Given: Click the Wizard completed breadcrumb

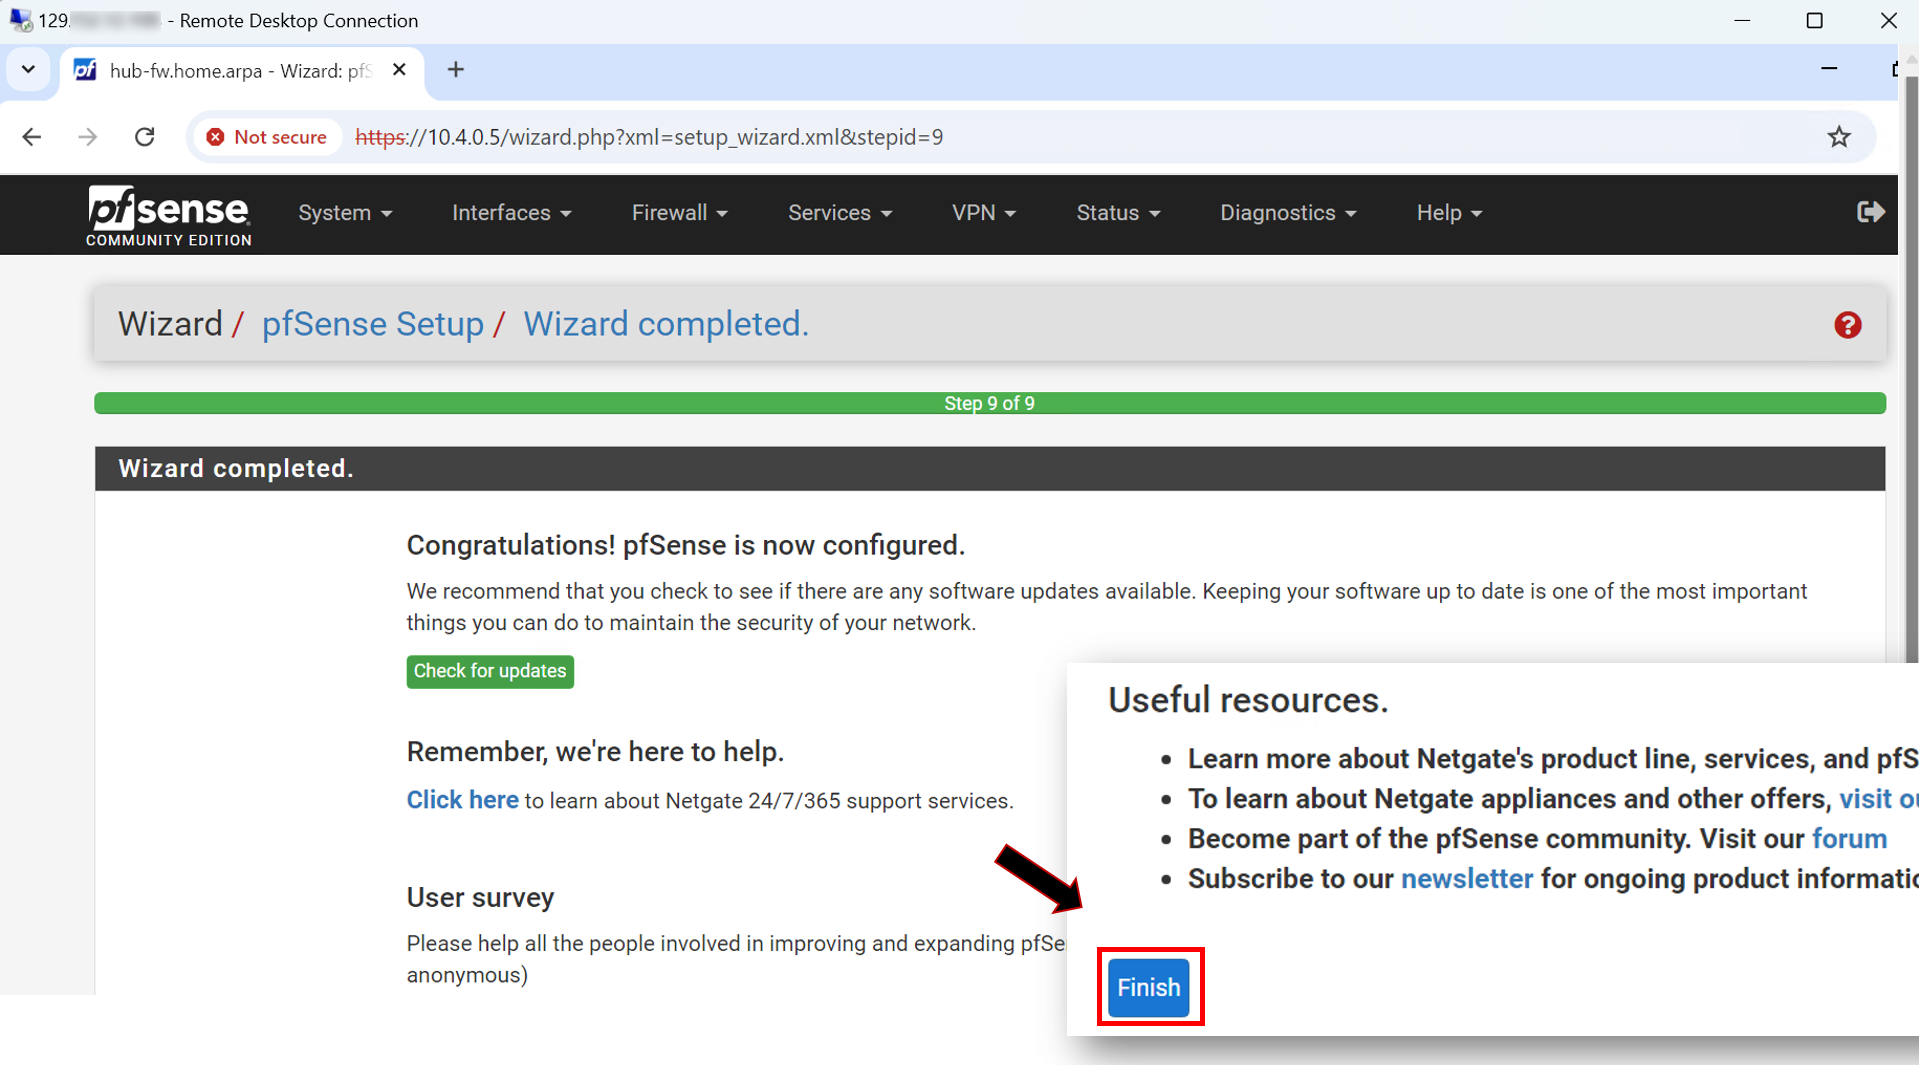Looking at the screenshot, I should (666, 324).
